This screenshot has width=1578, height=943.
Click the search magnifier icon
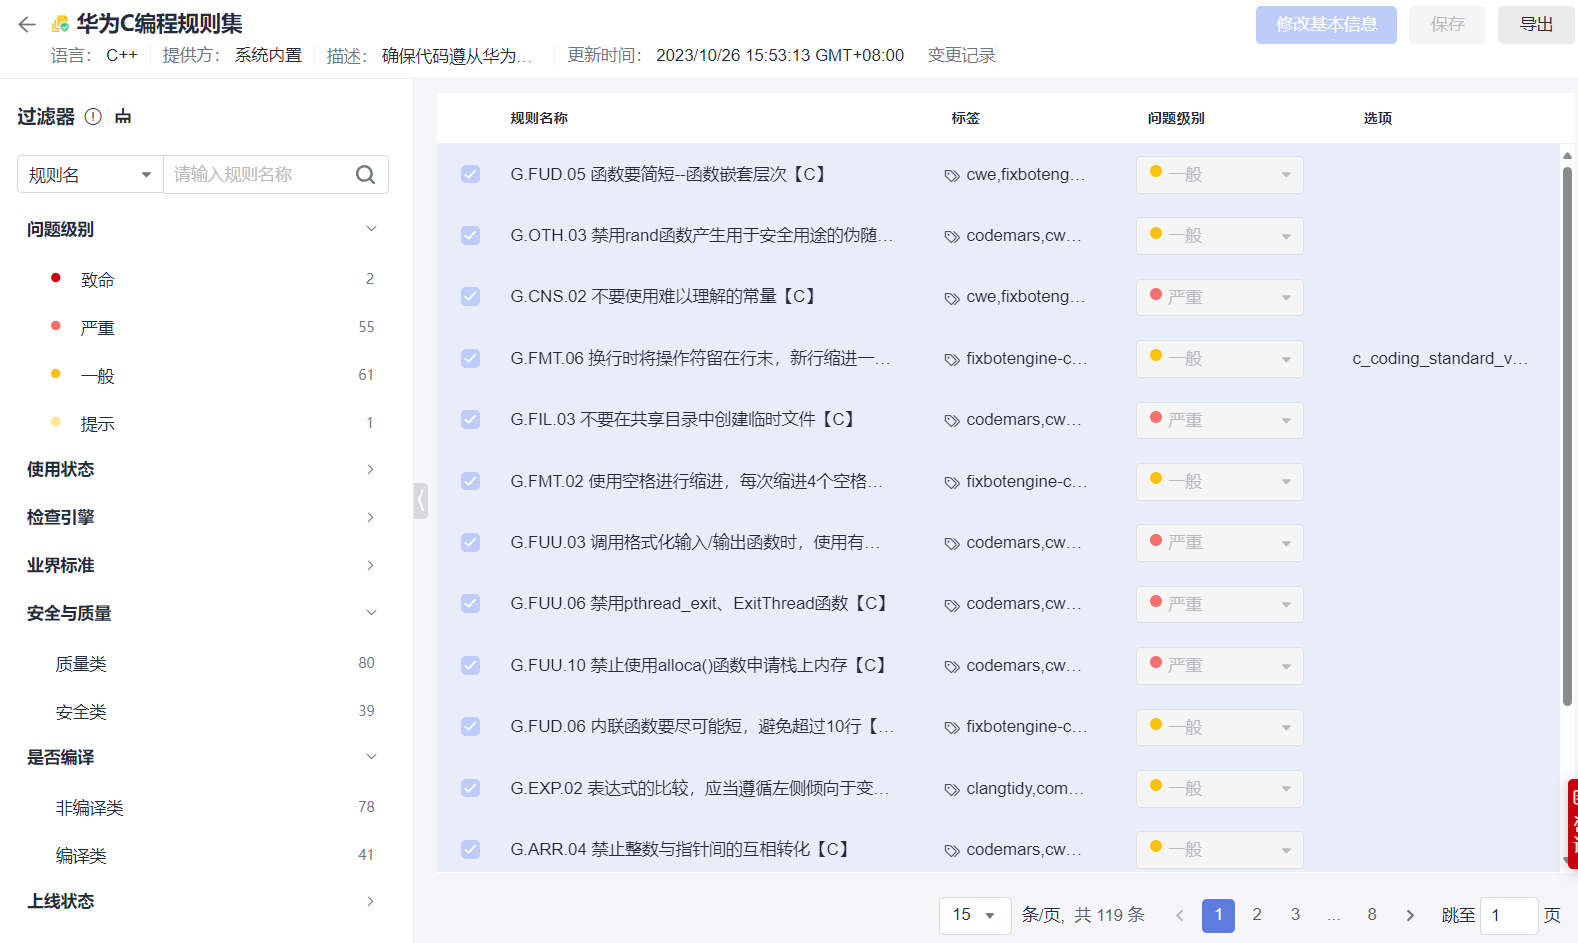pyautogui.click(x=365, y=174)
